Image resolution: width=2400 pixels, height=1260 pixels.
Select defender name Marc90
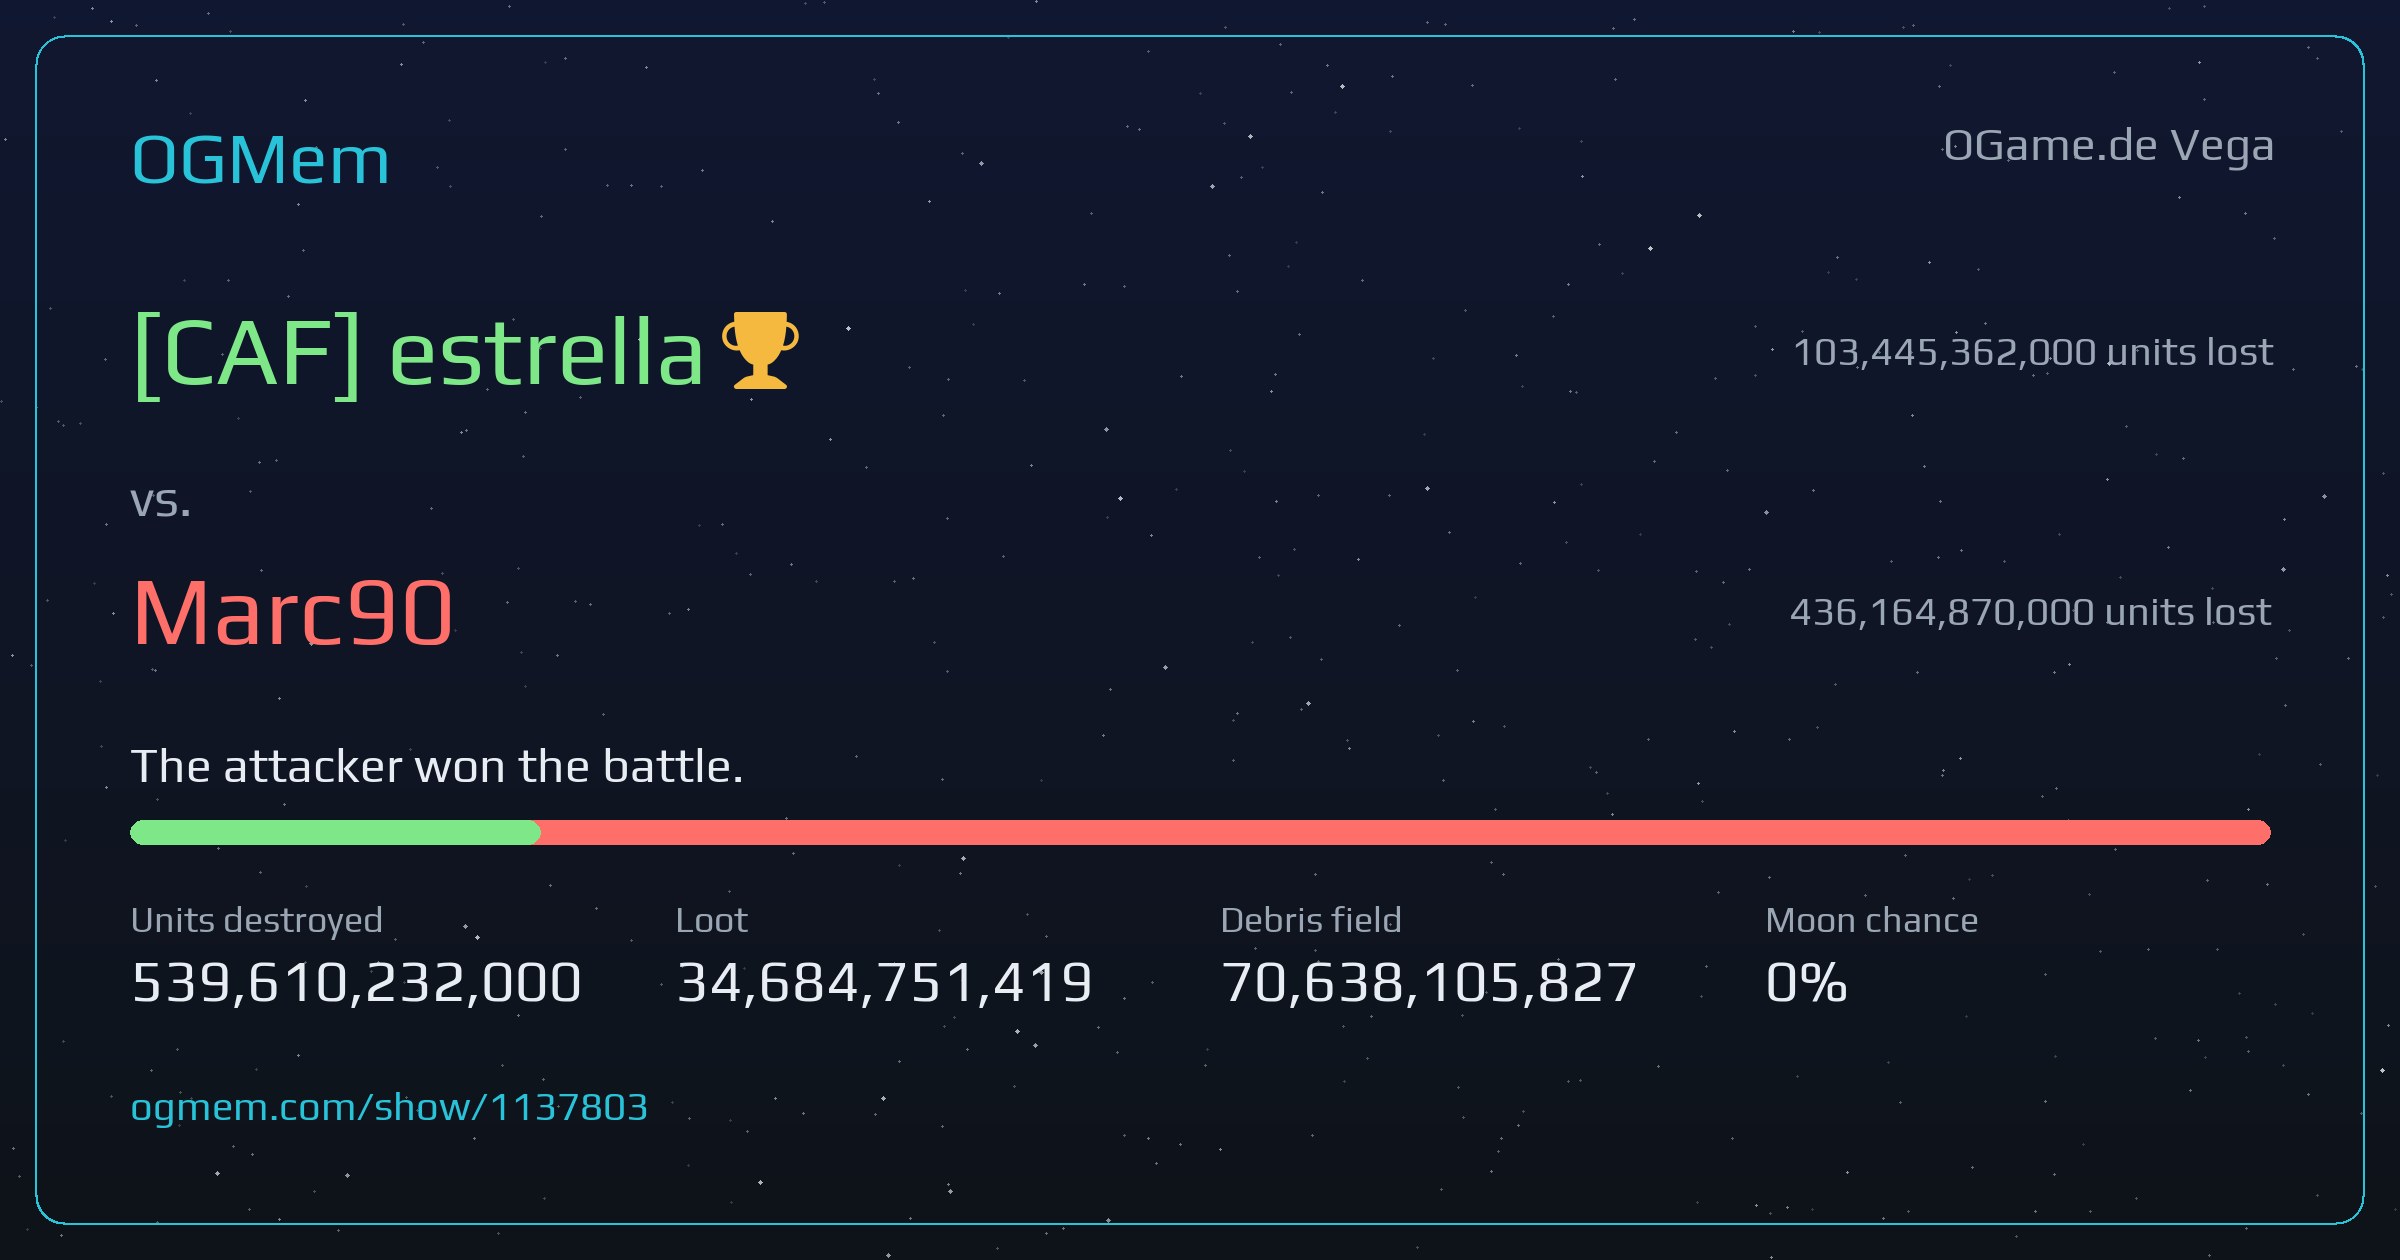[x=293, y=613]
